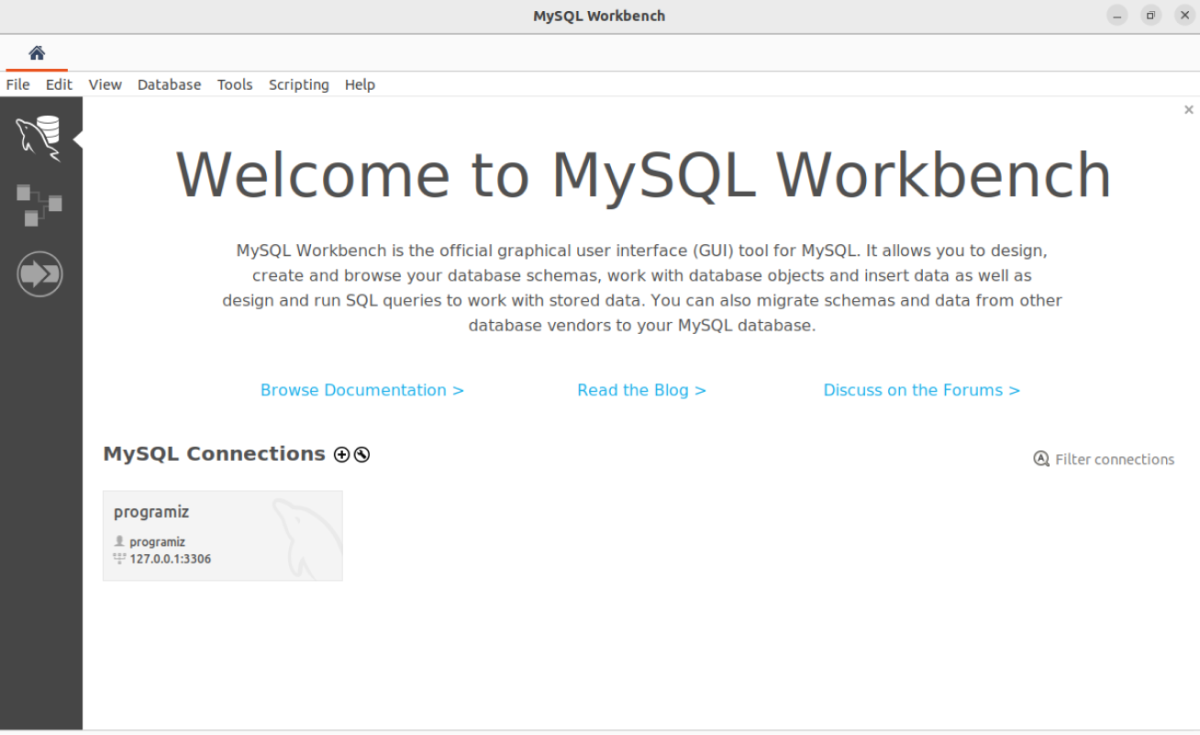Activate the Filter connections search icon
Viewport: 1200px width, 735px height.
1039,459
